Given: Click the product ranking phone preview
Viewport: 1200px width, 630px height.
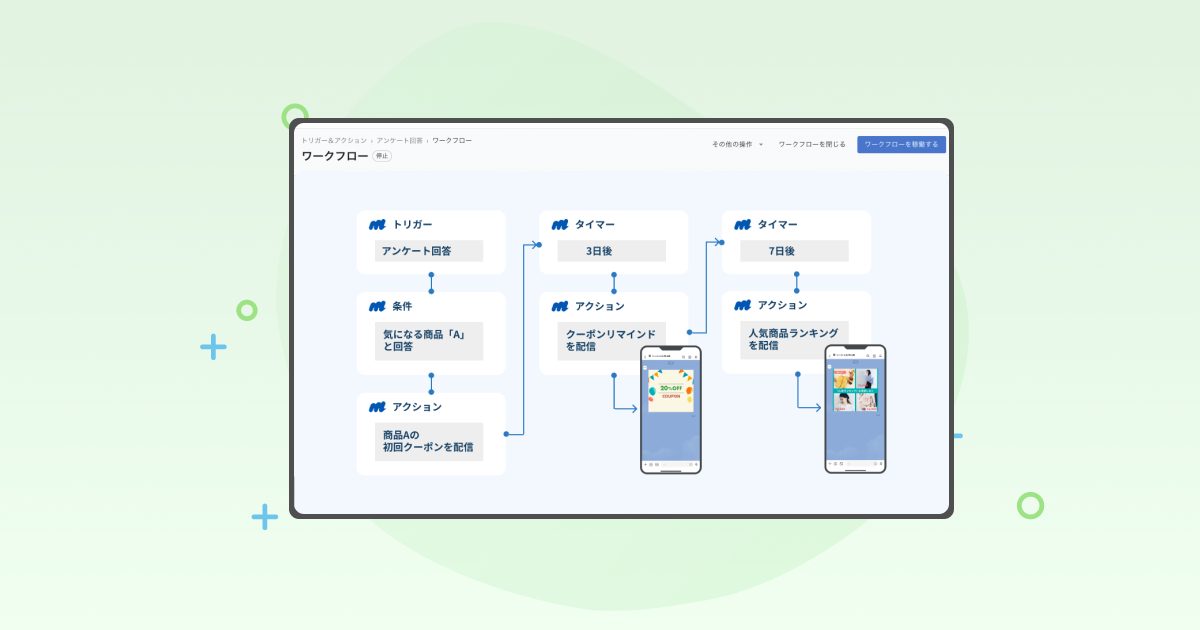Looking at the screenshot, I should pos(855,409).
